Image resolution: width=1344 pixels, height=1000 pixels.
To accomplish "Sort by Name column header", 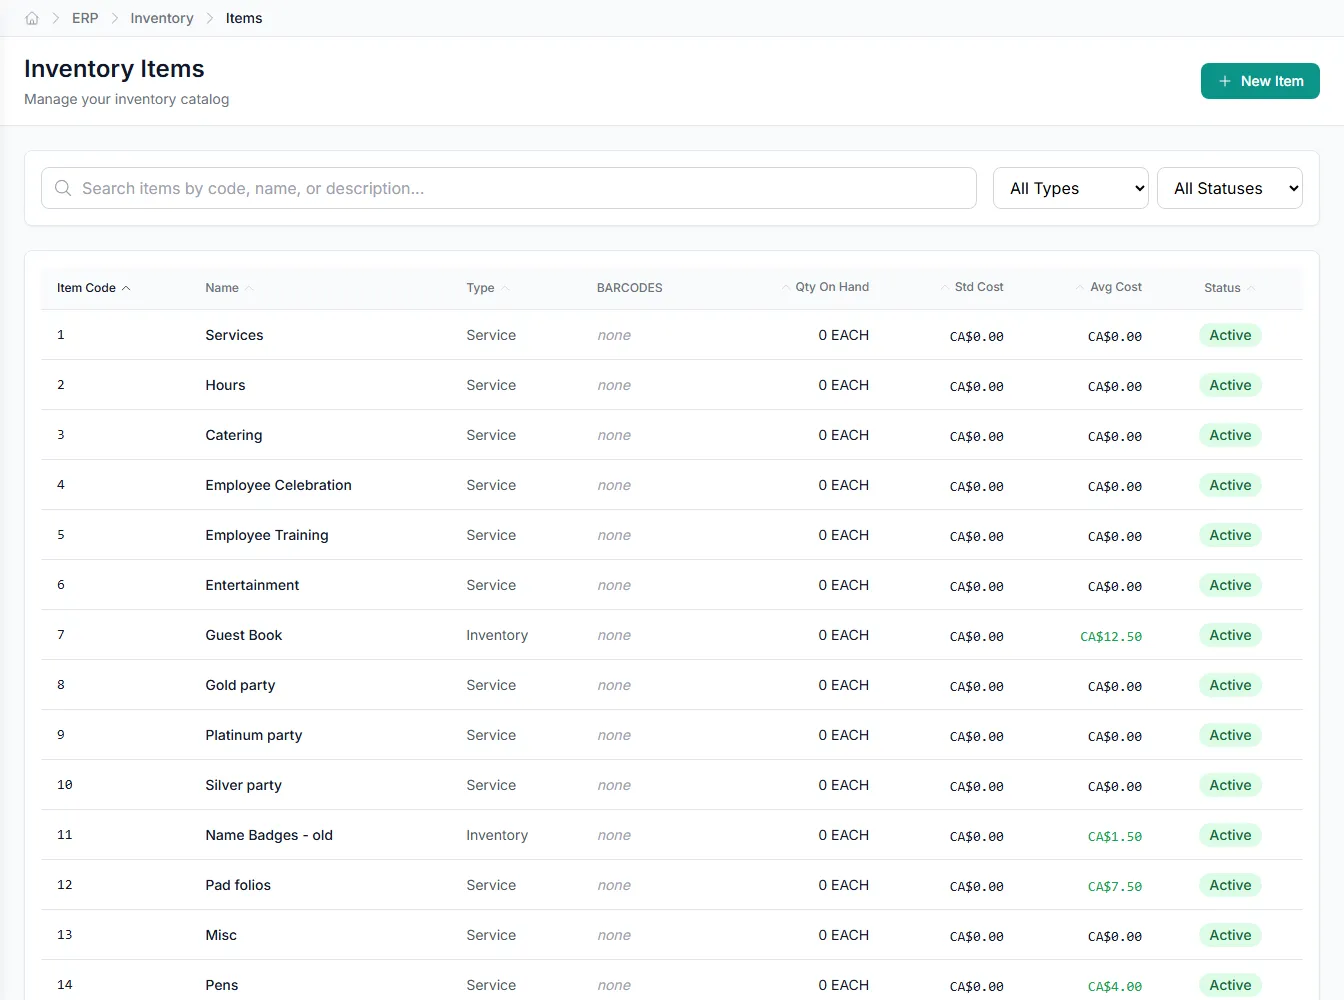I will click(x=229, y=288).
